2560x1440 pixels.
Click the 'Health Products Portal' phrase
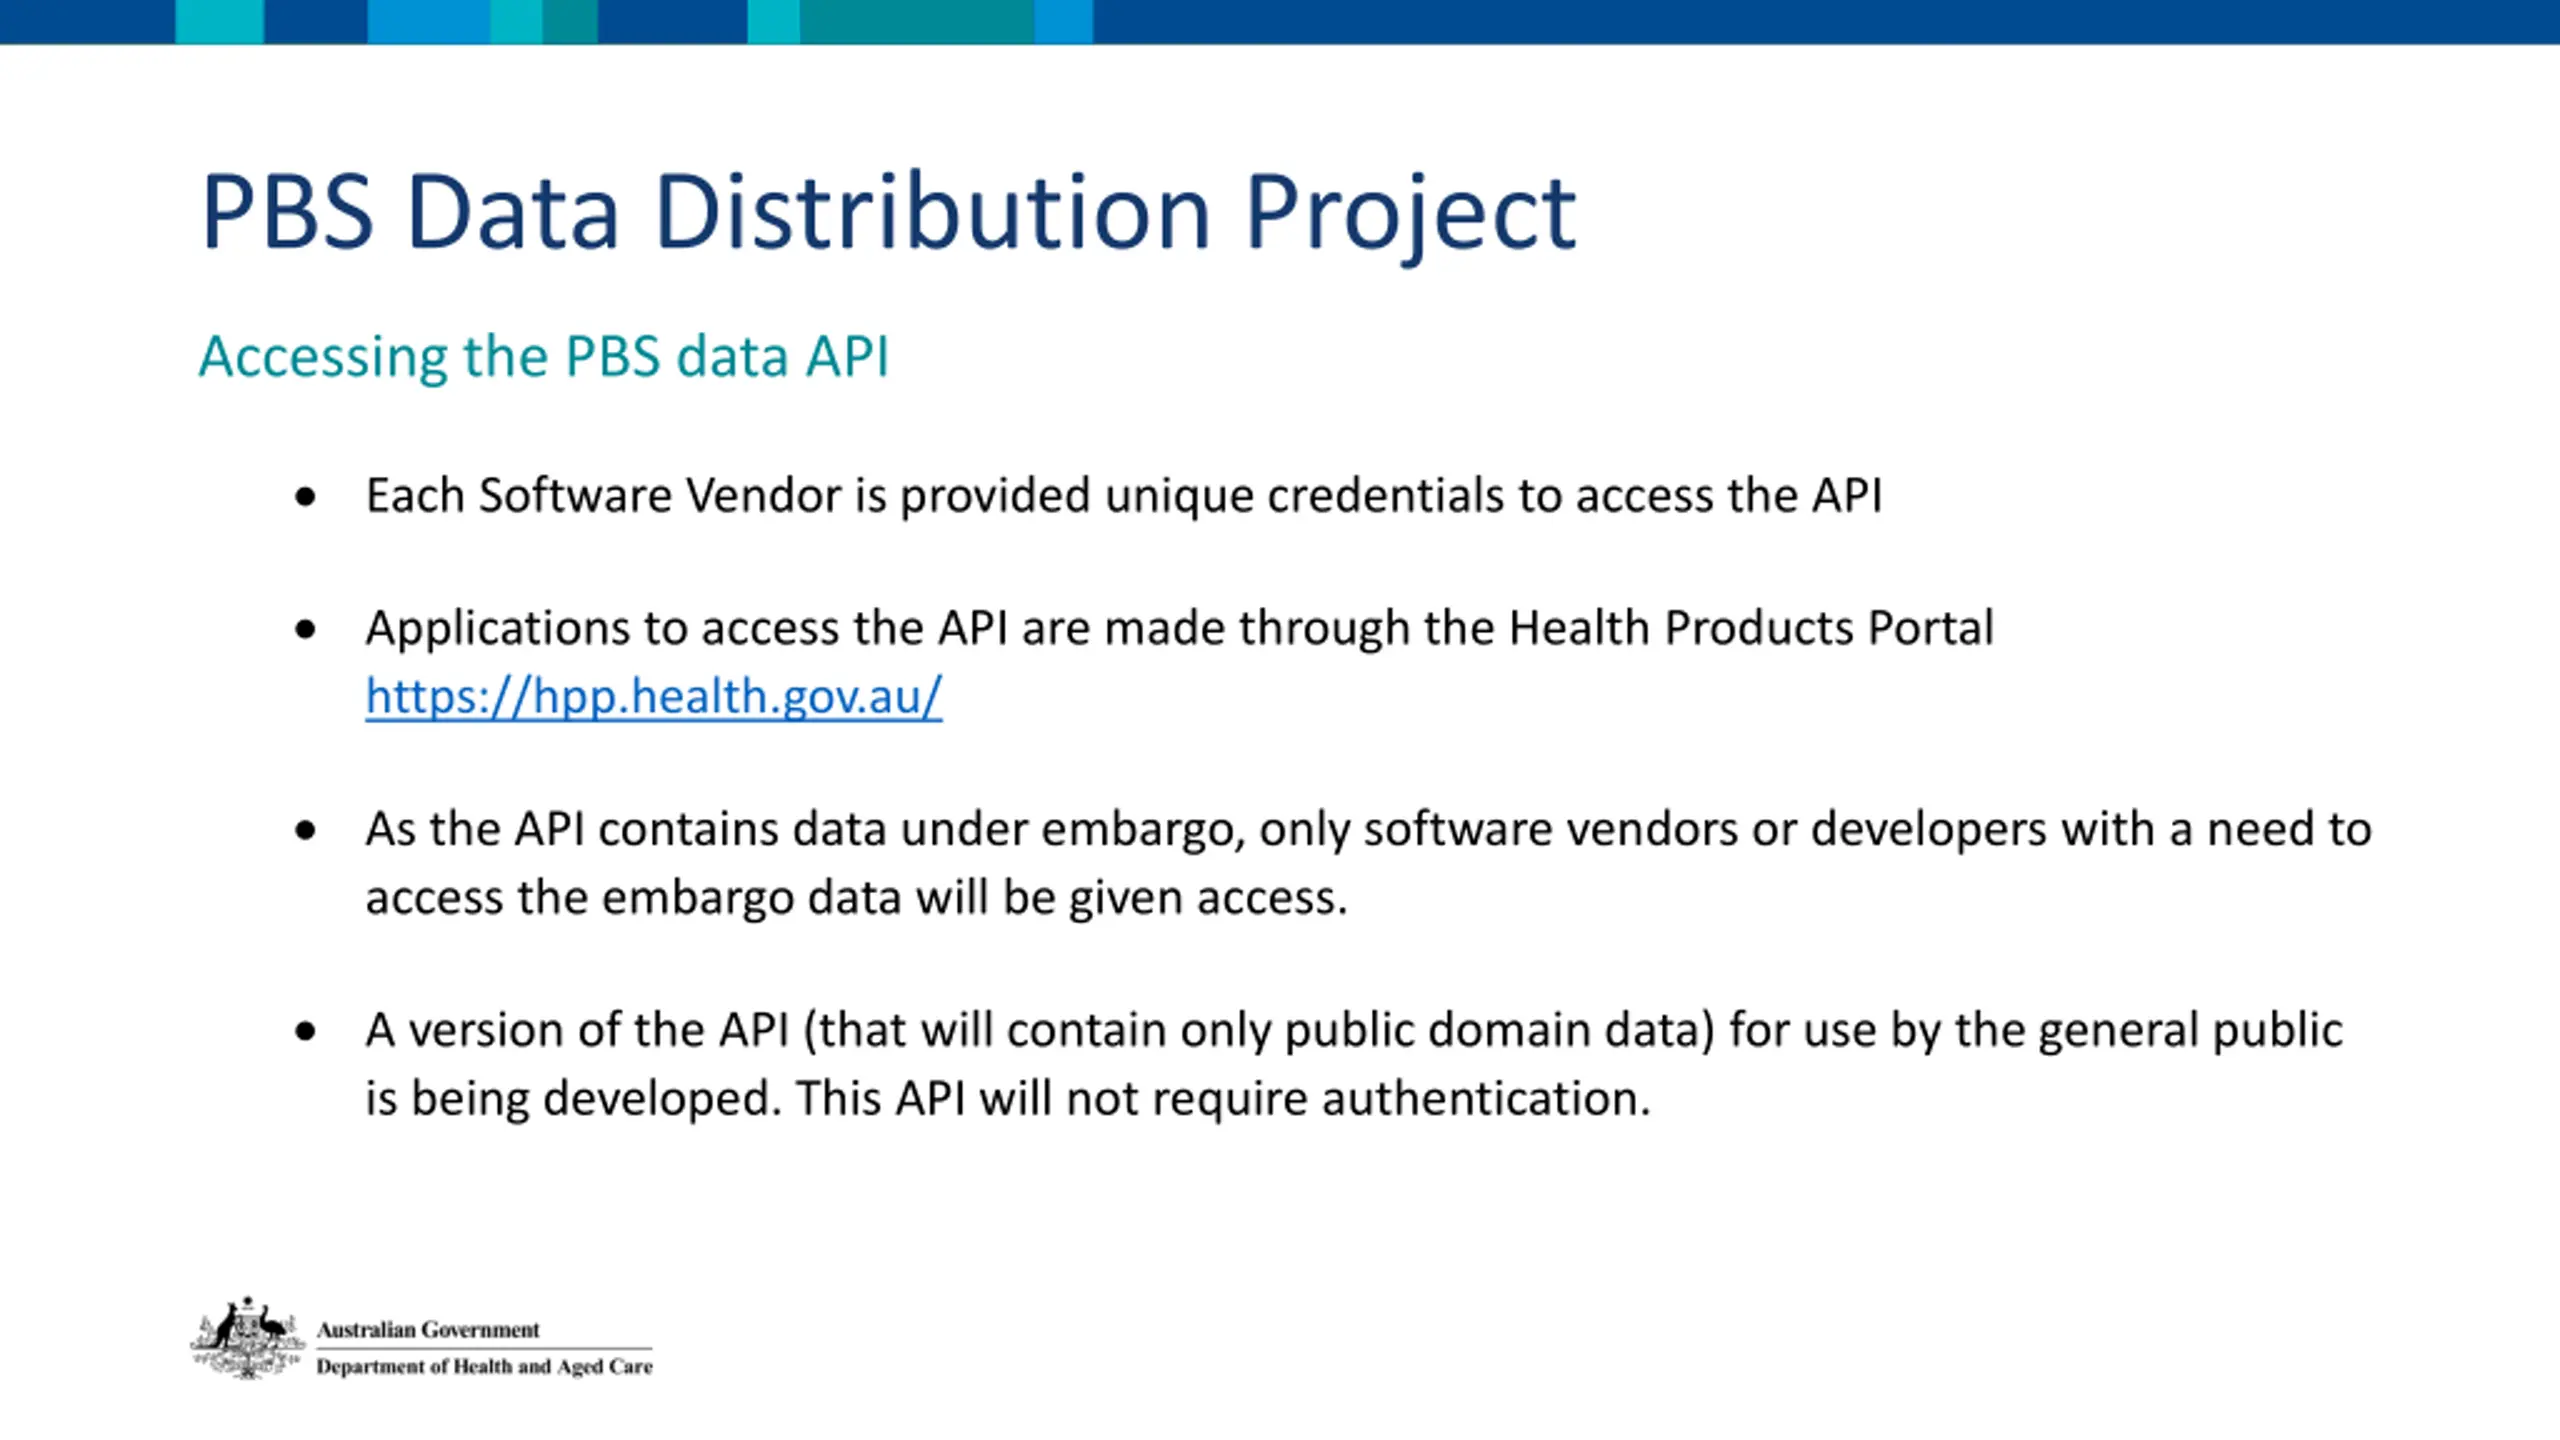click(x=1750, y=629)
